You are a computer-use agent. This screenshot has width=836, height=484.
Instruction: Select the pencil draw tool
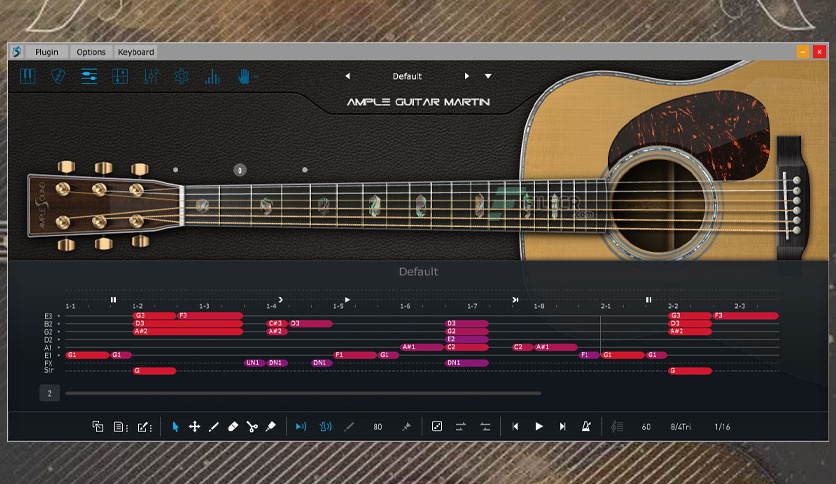214,426
